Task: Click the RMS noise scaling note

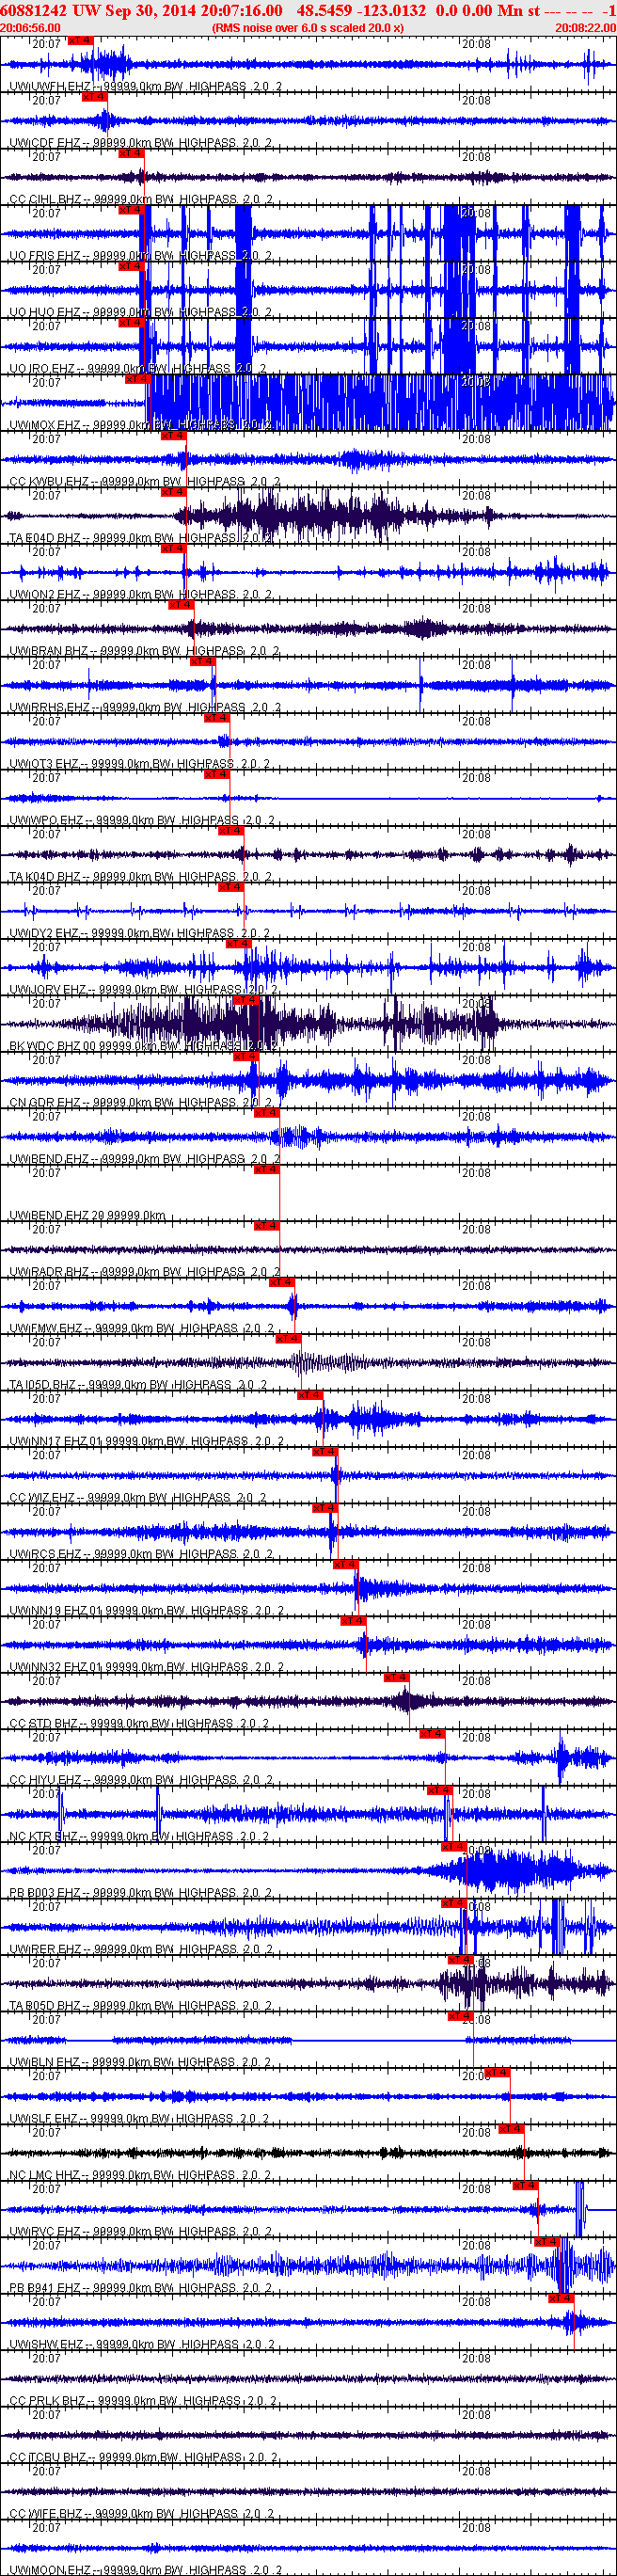Action: click(x=308, y=28)
